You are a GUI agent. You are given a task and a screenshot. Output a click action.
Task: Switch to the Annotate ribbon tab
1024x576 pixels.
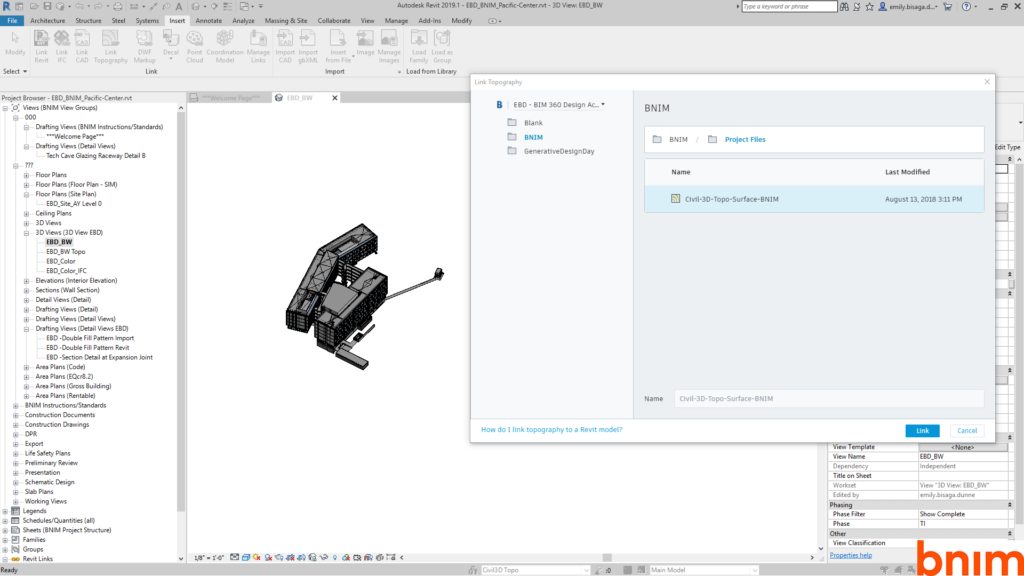click(209, 20)
